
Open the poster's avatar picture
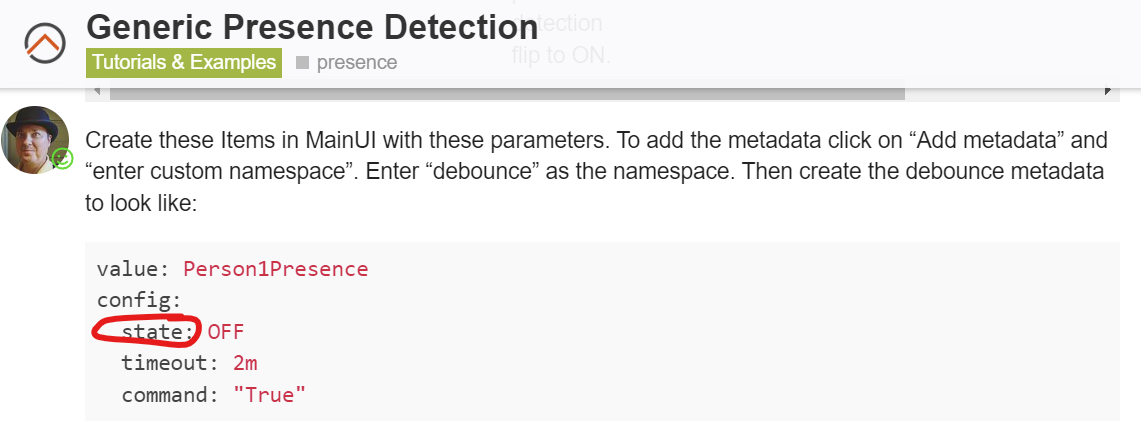click(36, 139)
